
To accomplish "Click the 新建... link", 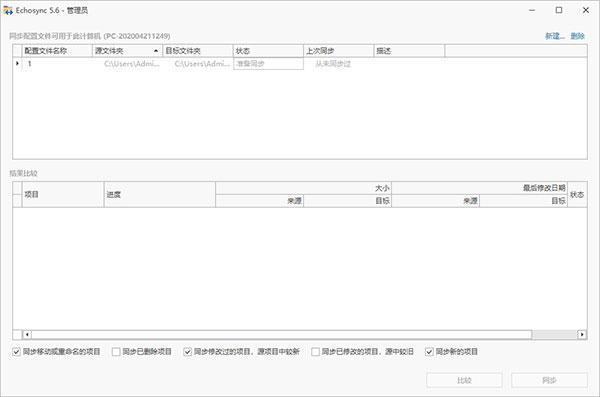I will click(x=555, y=36).
